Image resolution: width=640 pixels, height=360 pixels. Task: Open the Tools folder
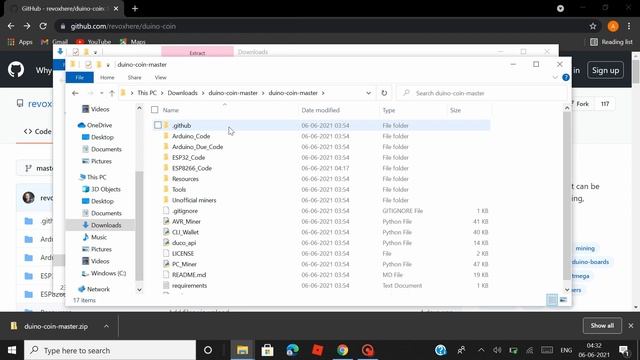[178, 189]
